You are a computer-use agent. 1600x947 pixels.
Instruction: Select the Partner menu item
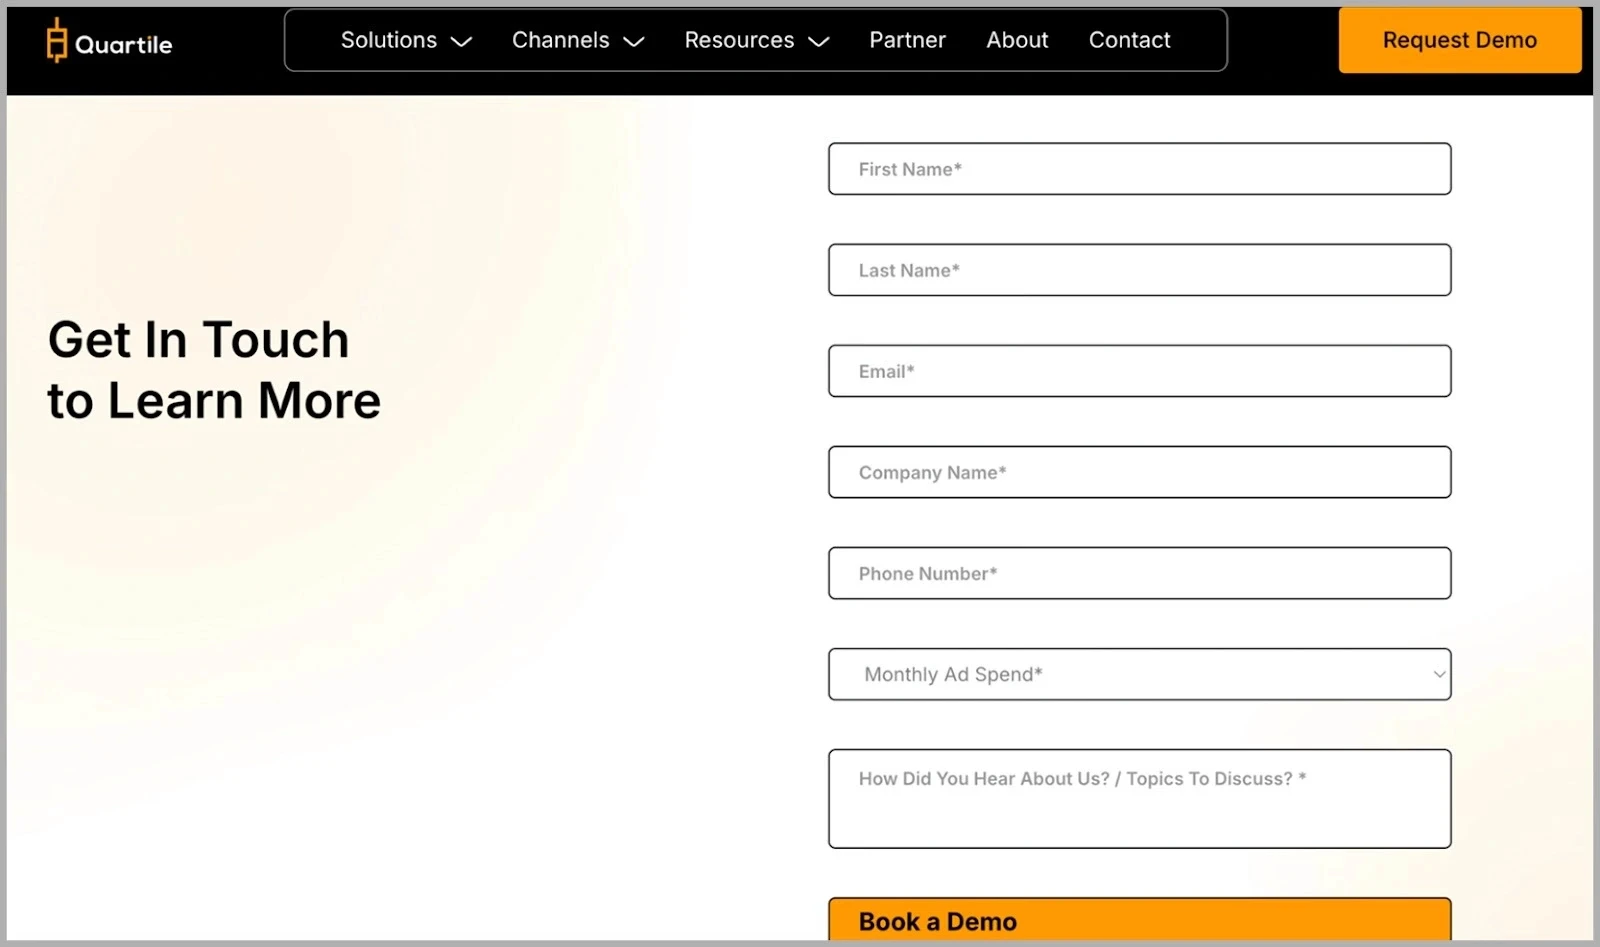[x=907, y=40]
